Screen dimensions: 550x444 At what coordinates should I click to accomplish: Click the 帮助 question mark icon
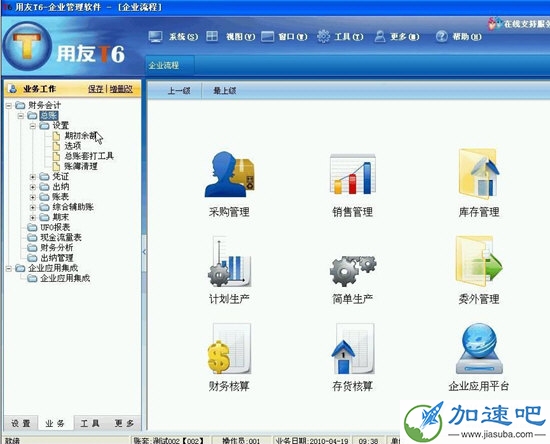(x=442, y=36)
